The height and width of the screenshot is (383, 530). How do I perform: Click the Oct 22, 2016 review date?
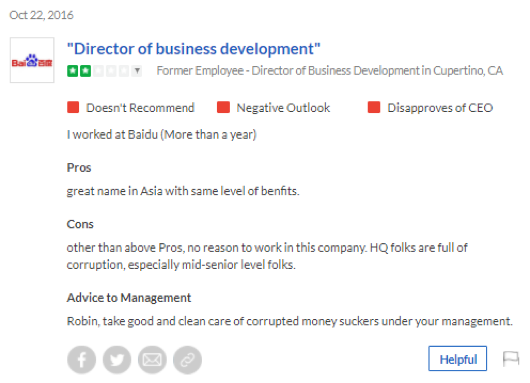coord(41,15)
